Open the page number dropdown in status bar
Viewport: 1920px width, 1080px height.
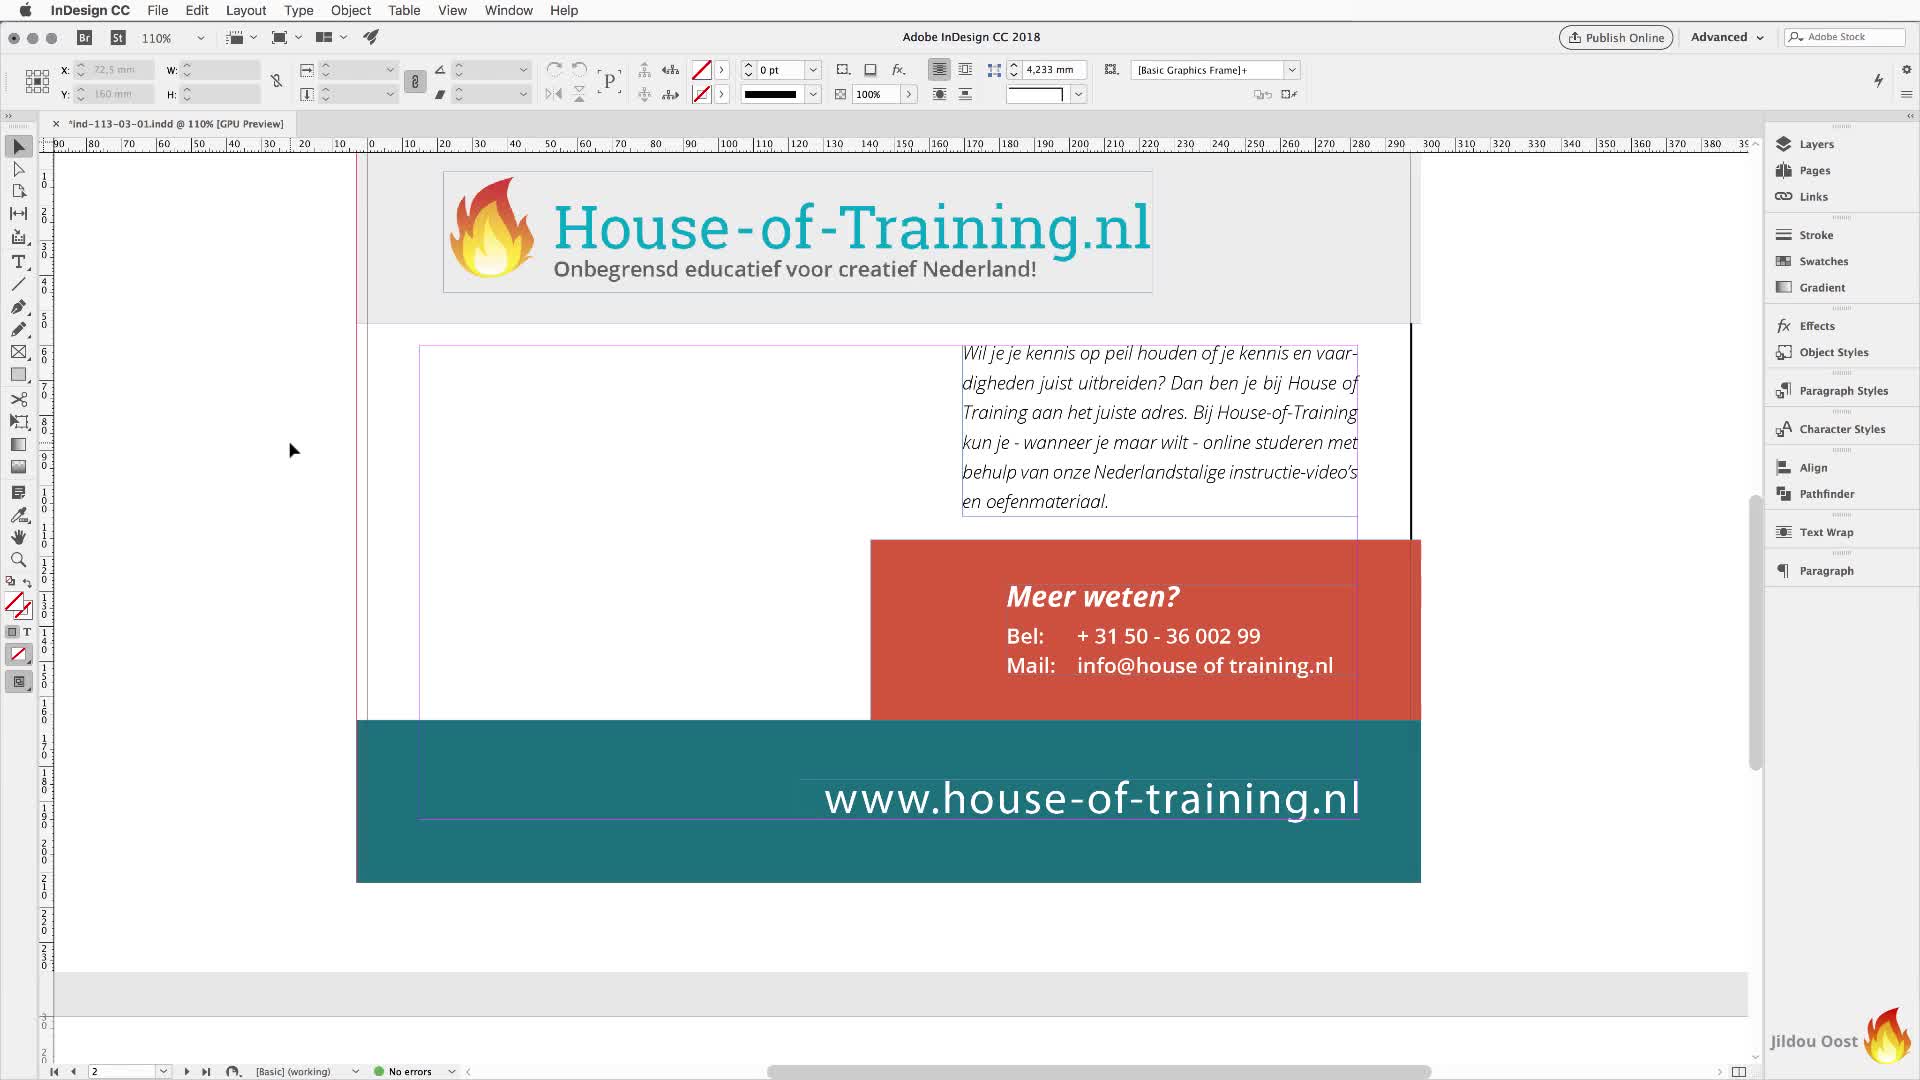[162, 1072]
